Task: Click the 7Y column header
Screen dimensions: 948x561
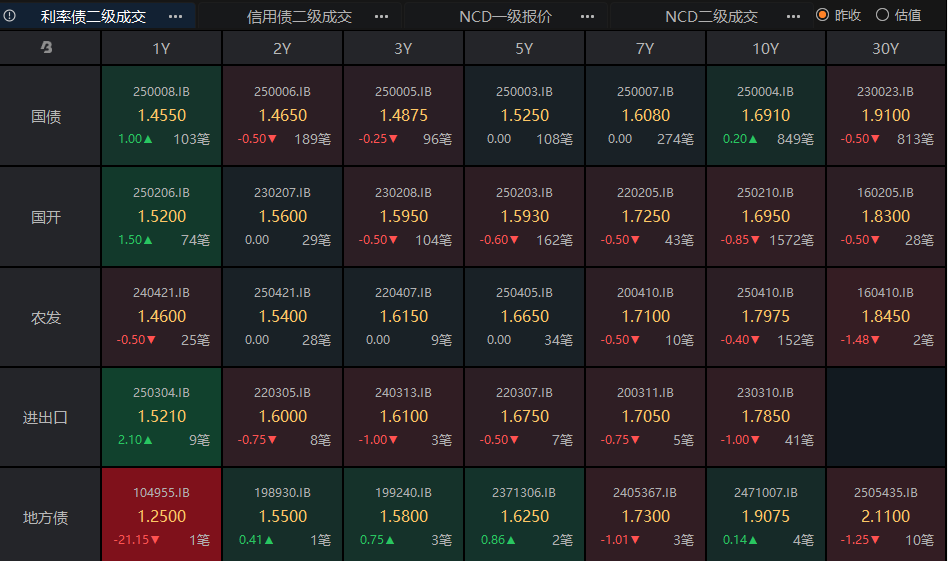Action: coord(645,48)
